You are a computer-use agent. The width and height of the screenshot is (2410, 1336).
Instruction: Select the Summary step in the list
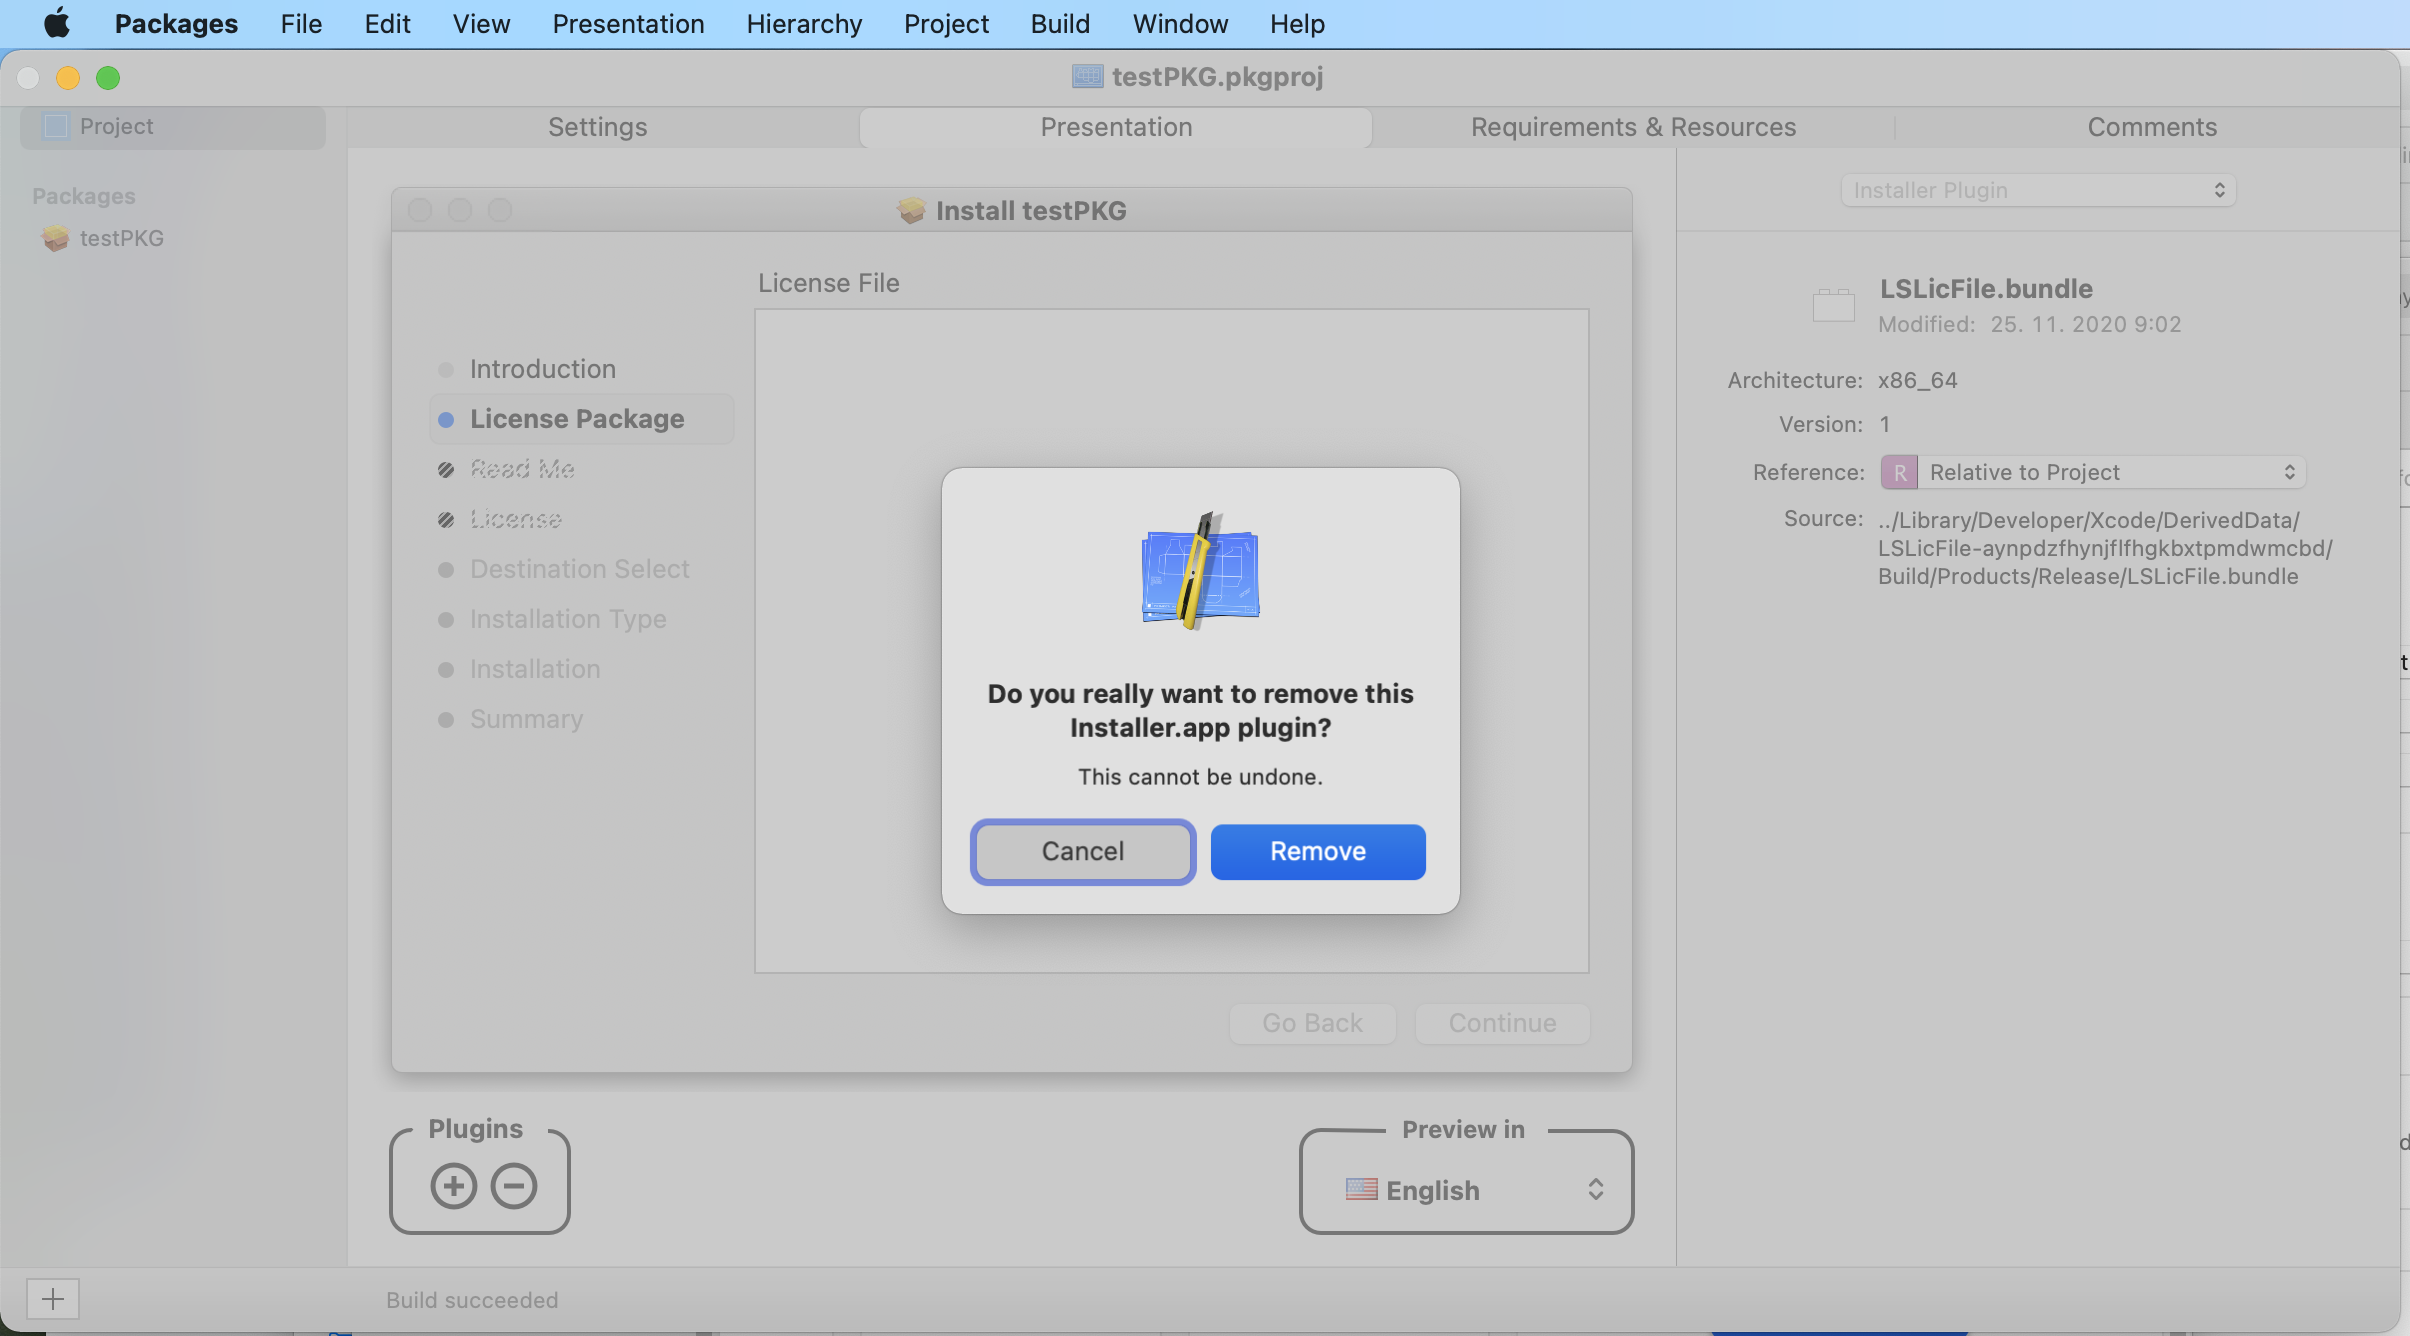[x=525, y=718]
